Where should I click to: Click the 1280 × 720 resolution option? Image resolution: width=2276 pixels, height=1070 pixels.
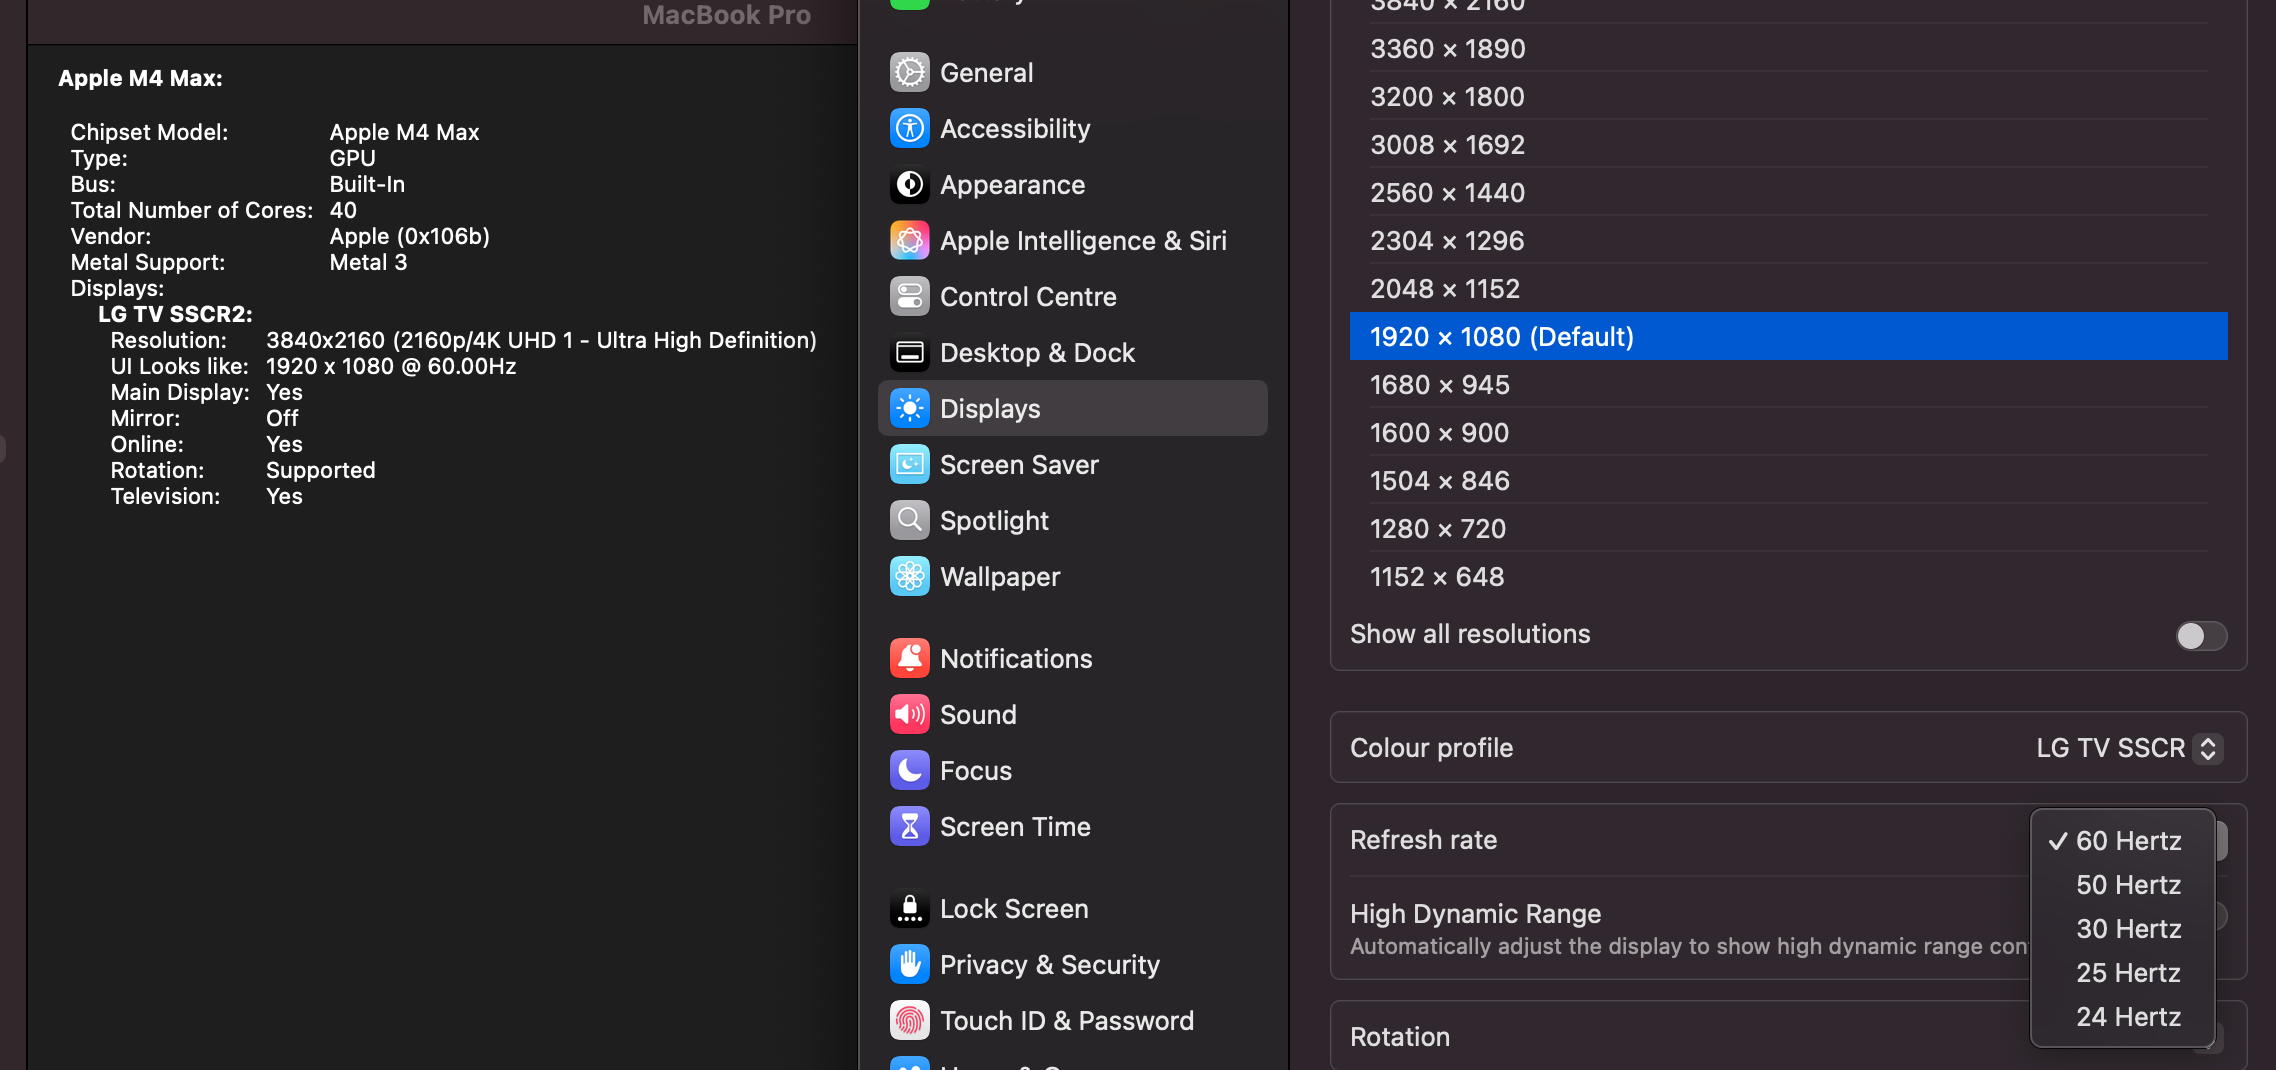(1437, 528)
